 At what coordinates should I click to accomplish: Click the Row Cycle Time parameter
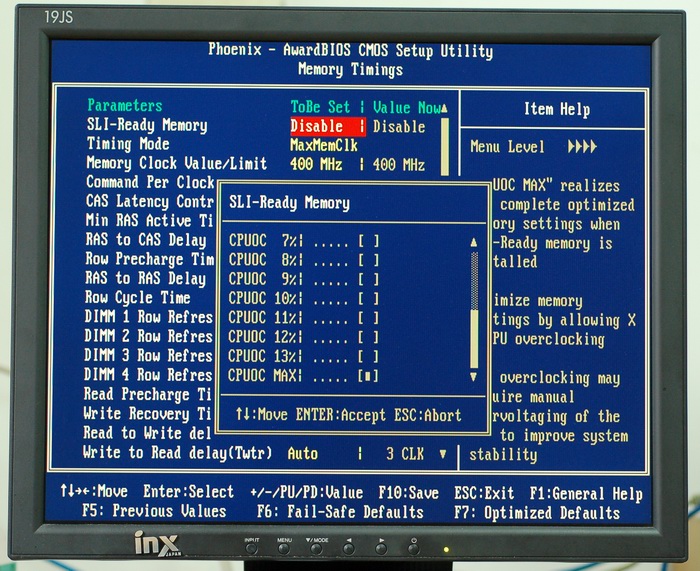click(x=138, y=297)
